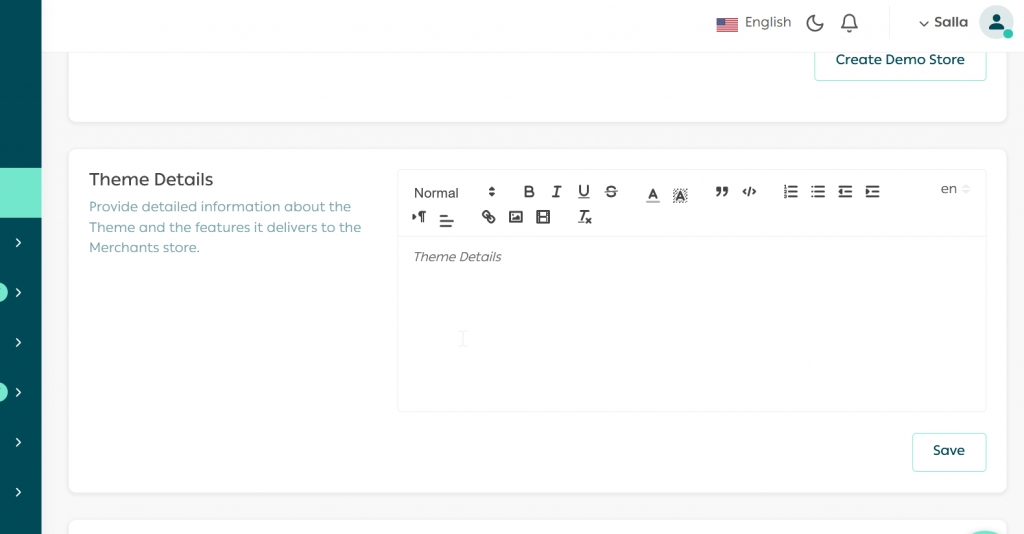Image resolution: width=1024 pixels, height=534 pixels.
Task: Insert an image into editor
Action: pos(516,217)
